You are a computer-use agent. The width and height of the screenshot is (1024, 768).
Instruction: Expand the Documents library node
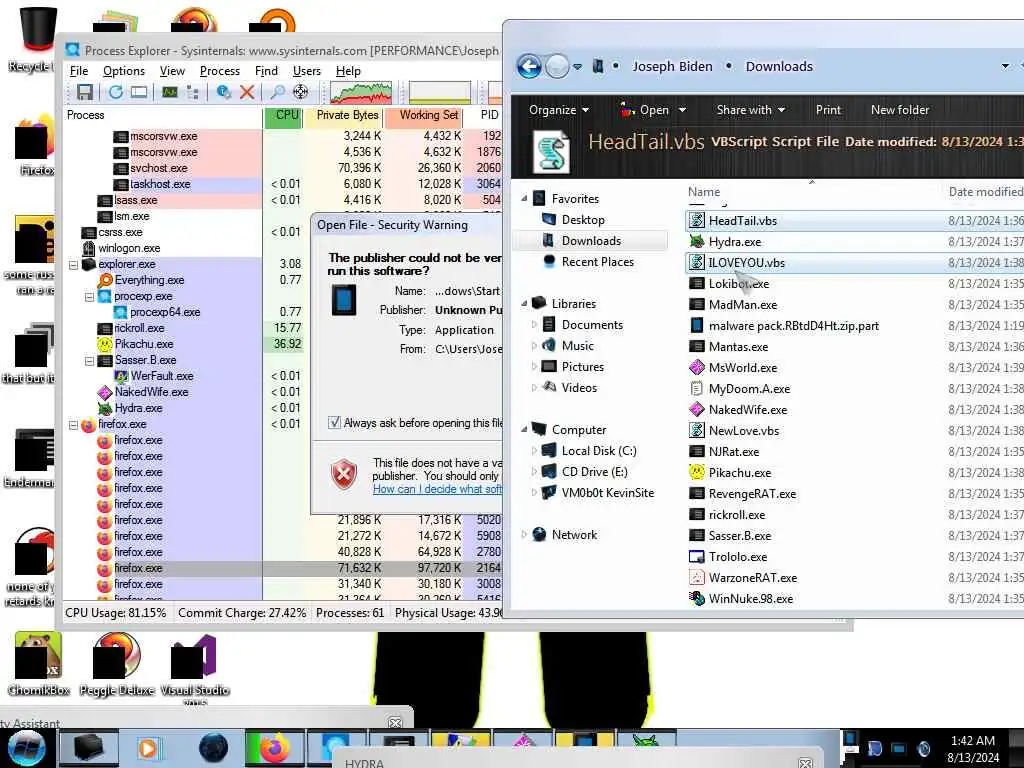534,325
